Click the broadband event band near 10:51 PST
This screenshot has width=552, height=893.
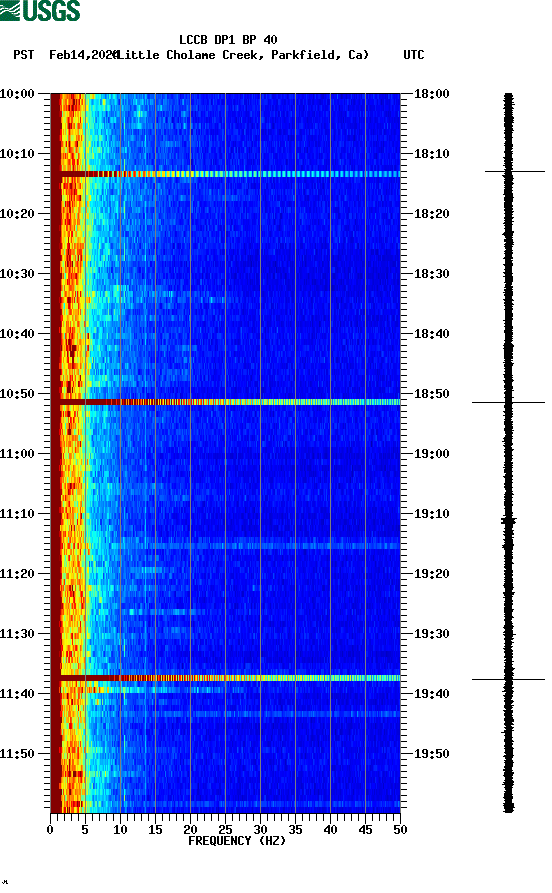226,402
